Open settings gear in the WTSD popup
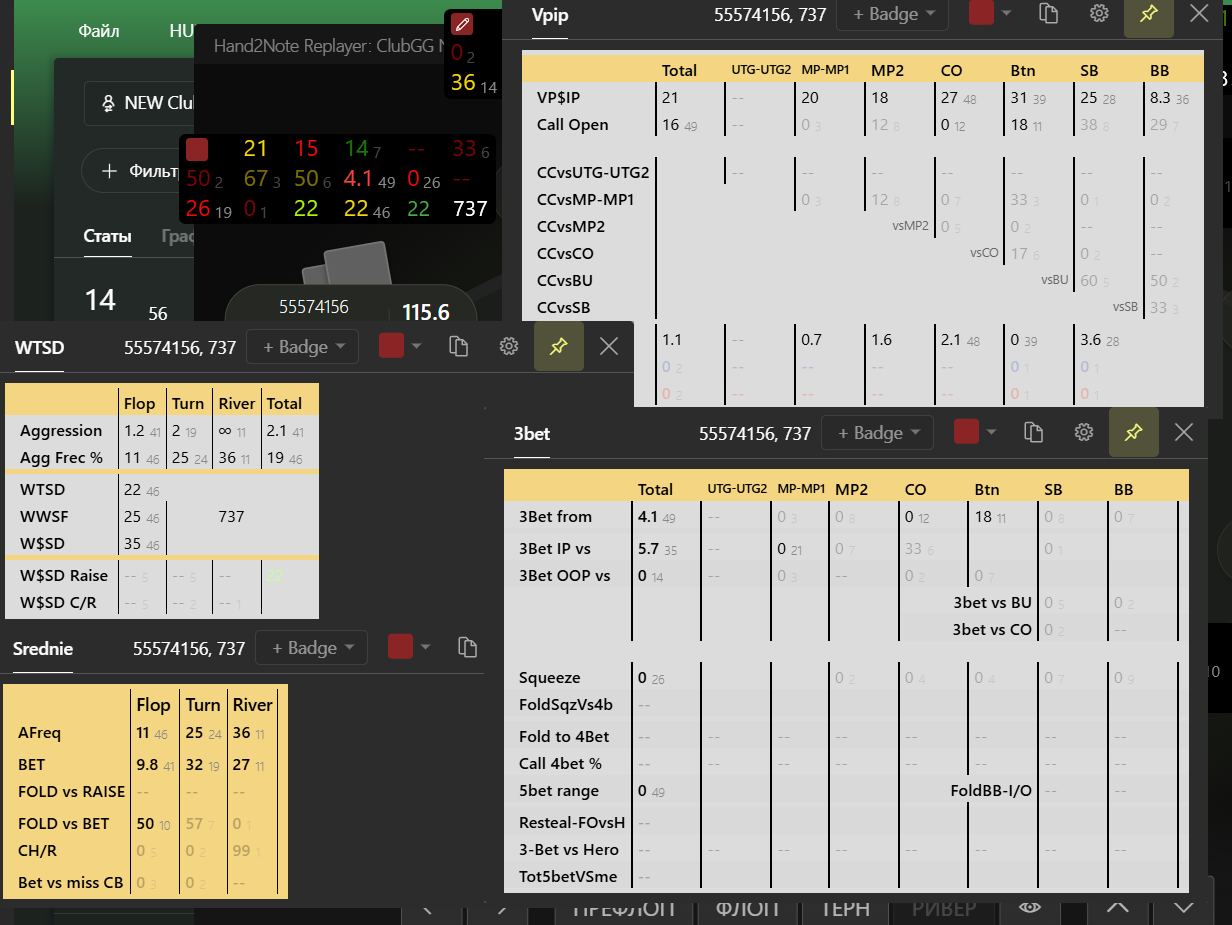Viewport: 1232px width, 925px height. (509, 347)
